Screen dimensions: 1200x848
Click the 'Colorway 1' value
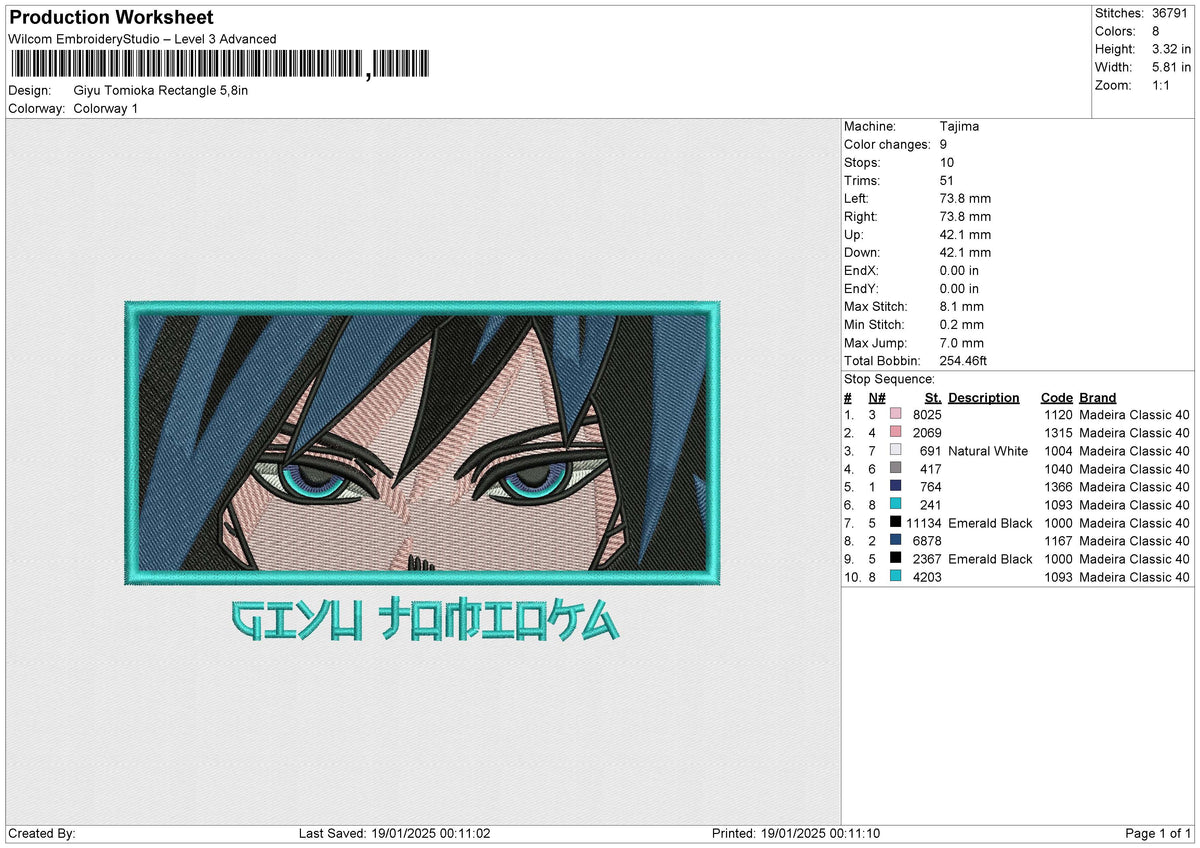point(106,108)
